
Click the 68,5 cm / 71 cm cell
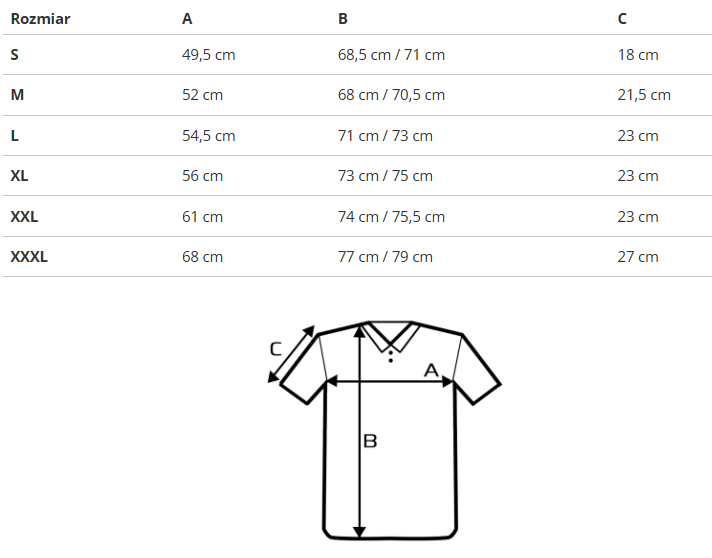click(x=391, y=55)
